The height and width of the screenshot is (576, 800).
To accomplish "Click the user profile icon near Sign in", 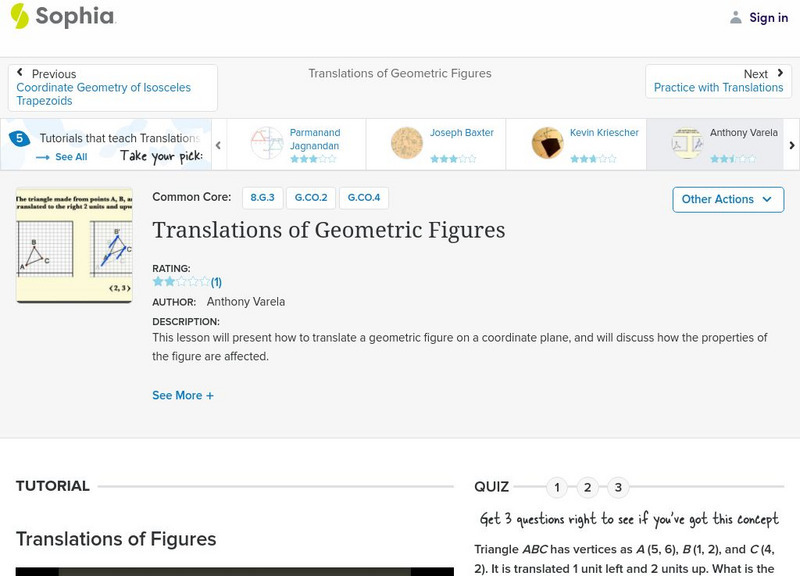I will (736, 17).
